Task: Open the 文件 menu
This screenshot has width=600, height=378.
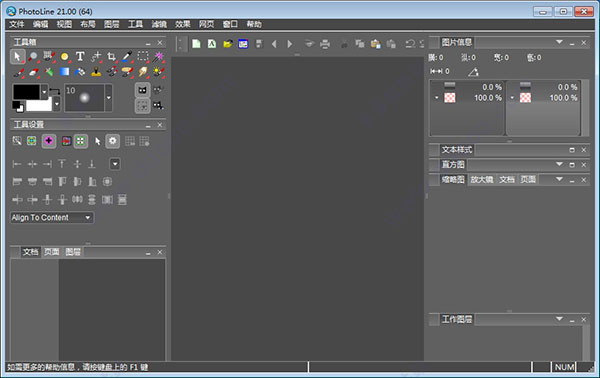Action: [16, 24]
